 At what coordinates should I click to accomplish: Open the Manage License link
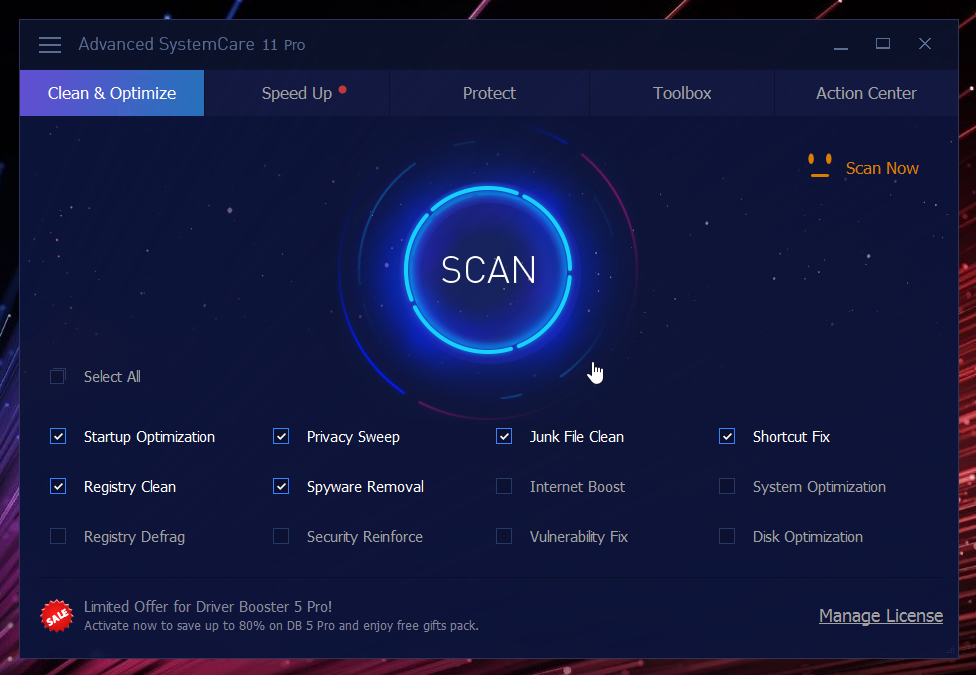tap(881, 616)
